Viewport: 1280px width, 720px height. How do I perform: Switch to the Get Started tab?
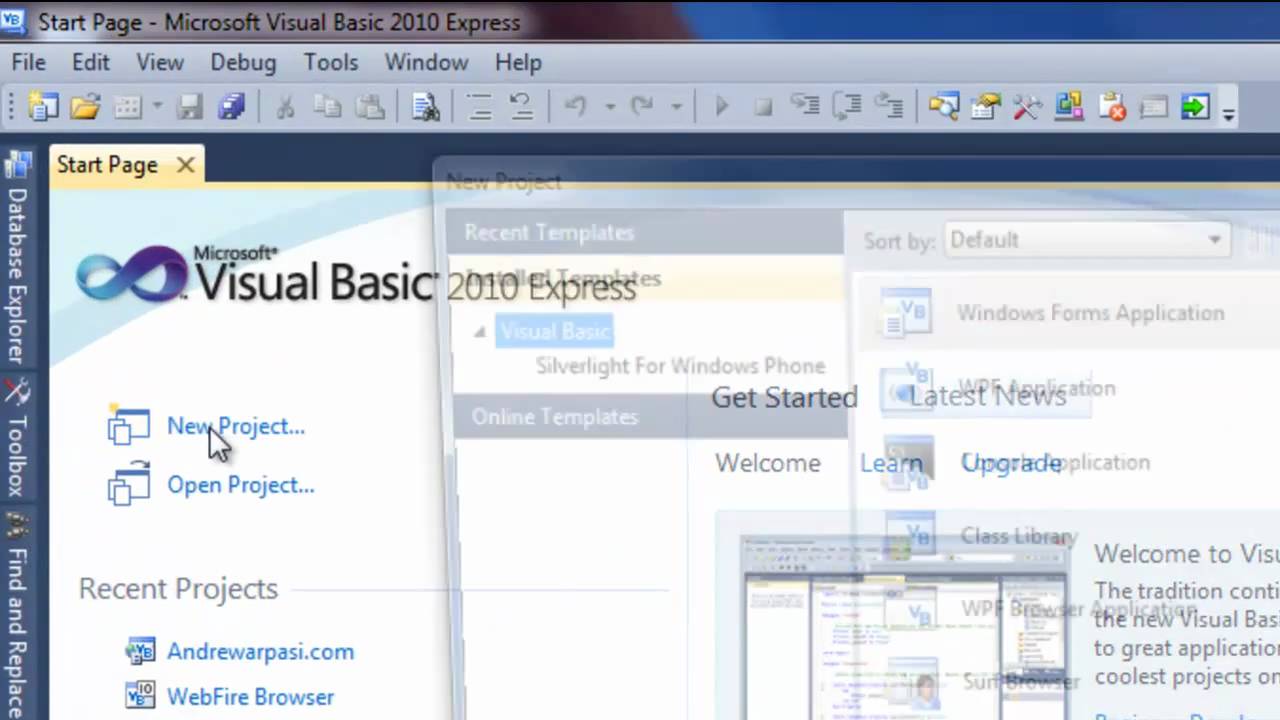(784, 397)
